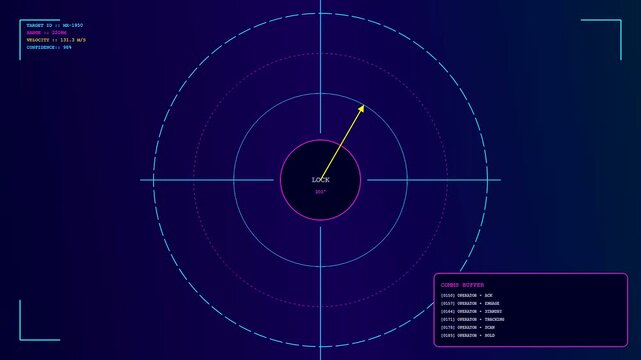Select the RANGE readout line

click(x=47, y=33)
